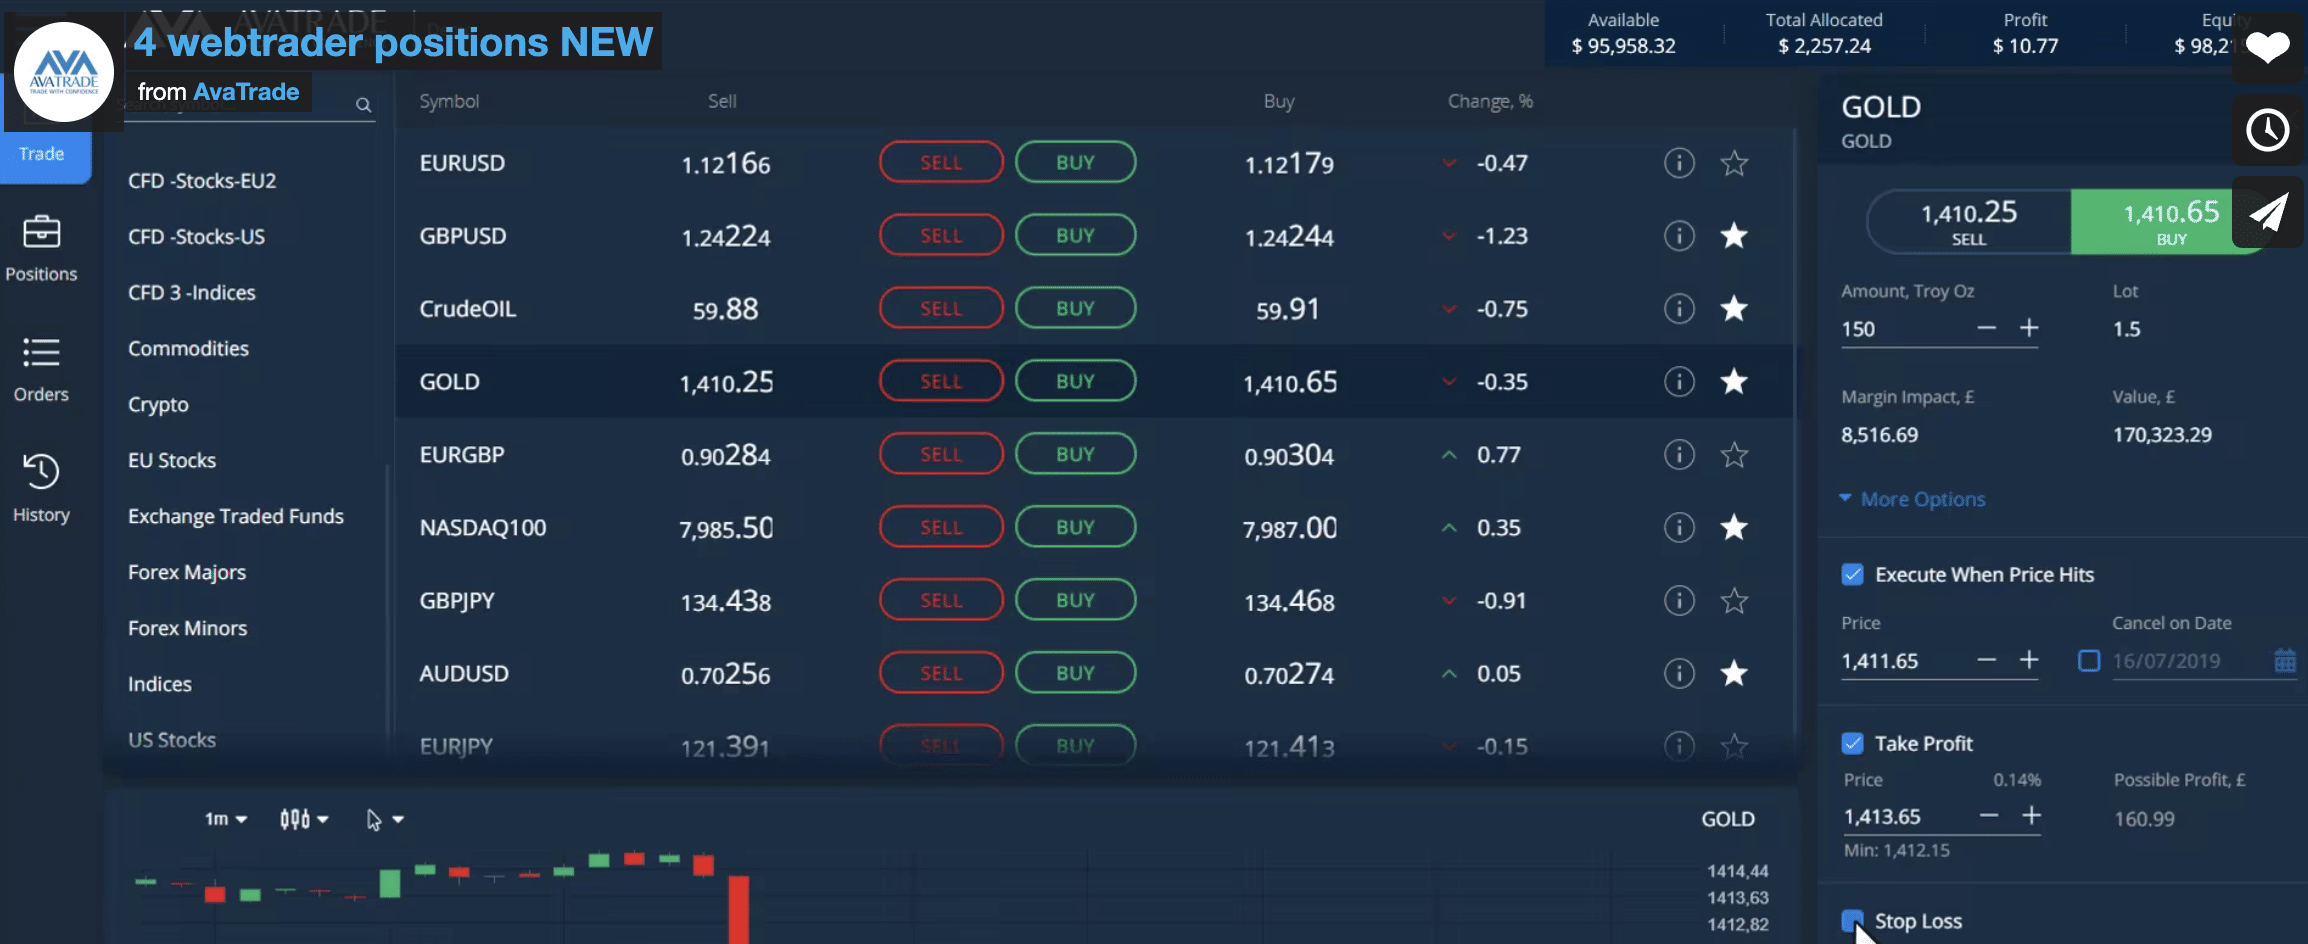2308x944 pixels.
Task: Select Forex Majors category
Action: (x=187, y=573)
